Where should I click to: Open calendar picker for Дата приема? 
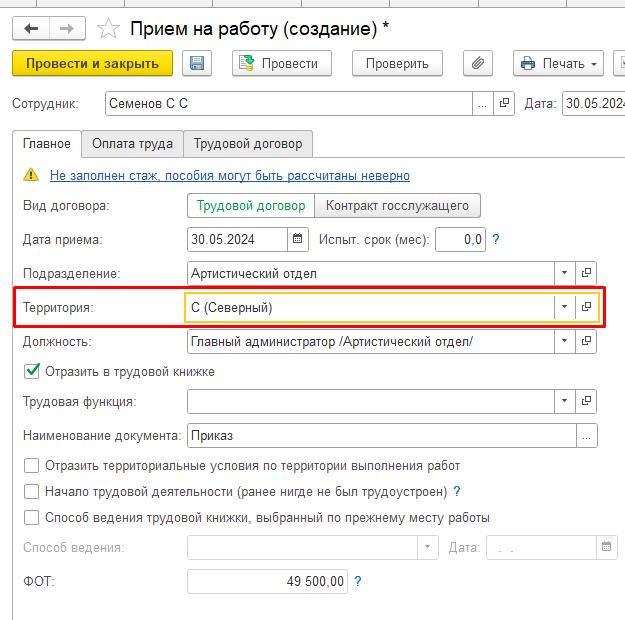click(298, 239)
